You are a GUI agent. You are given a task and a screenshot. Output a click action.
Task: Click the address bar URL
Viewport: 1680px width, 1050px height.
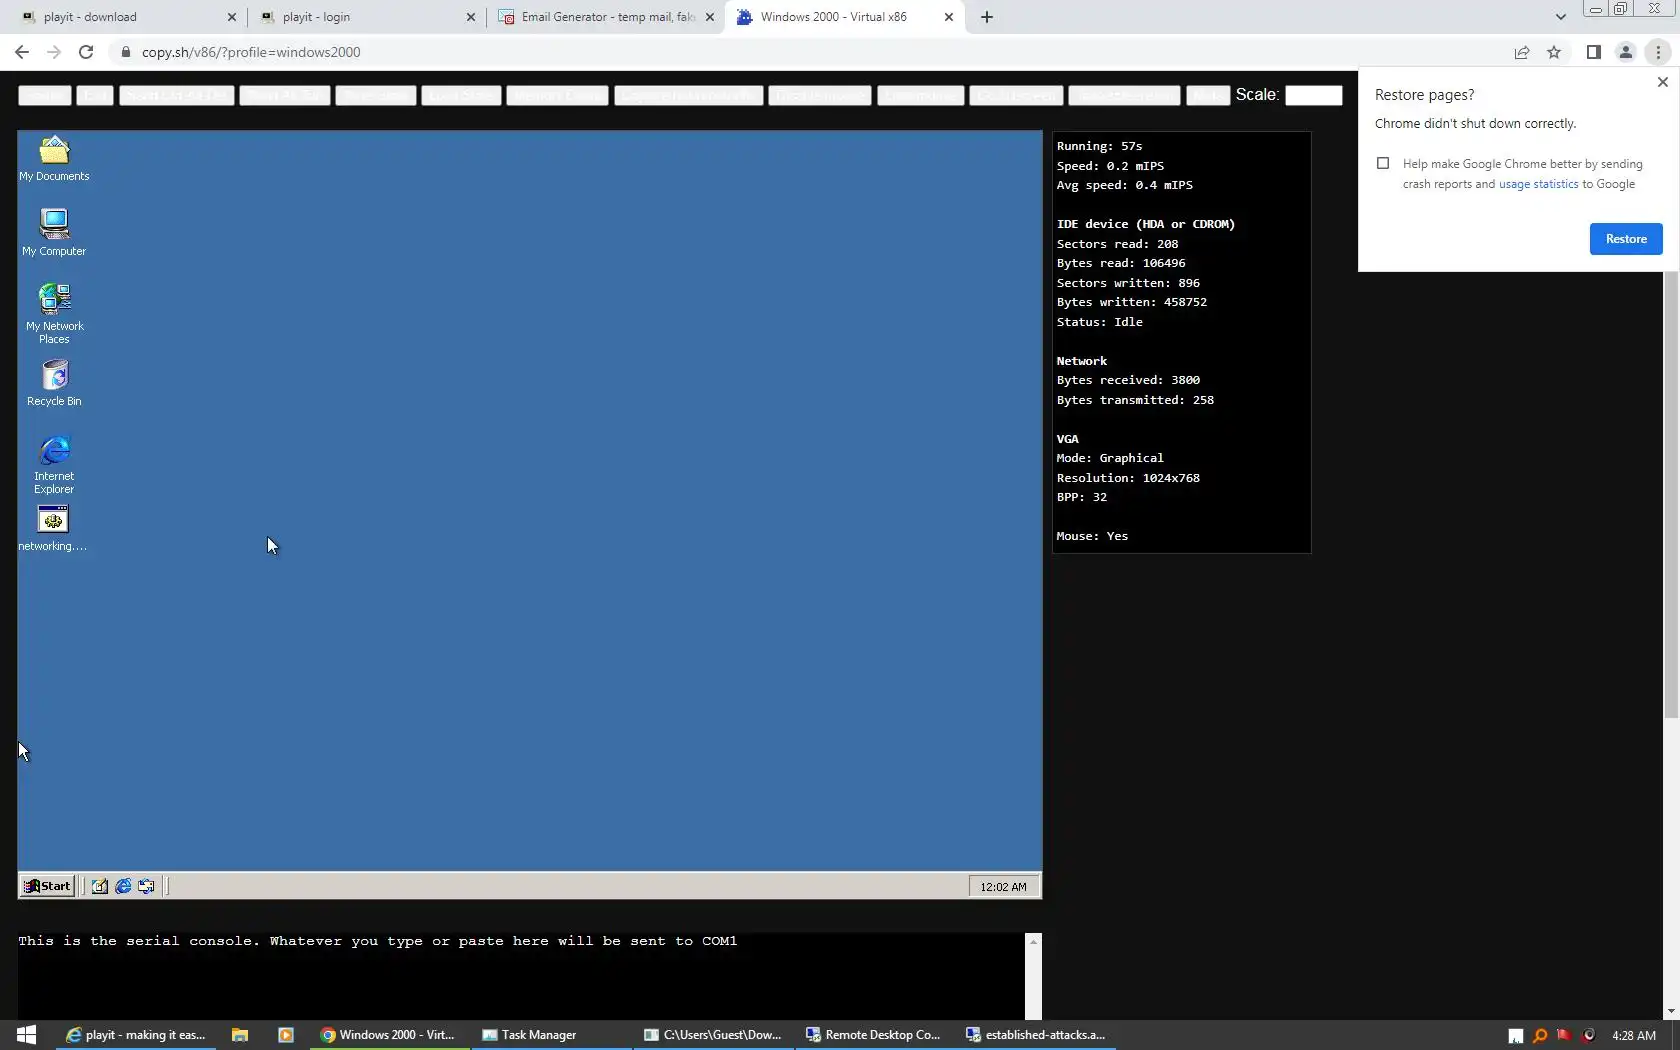[251, 52]
